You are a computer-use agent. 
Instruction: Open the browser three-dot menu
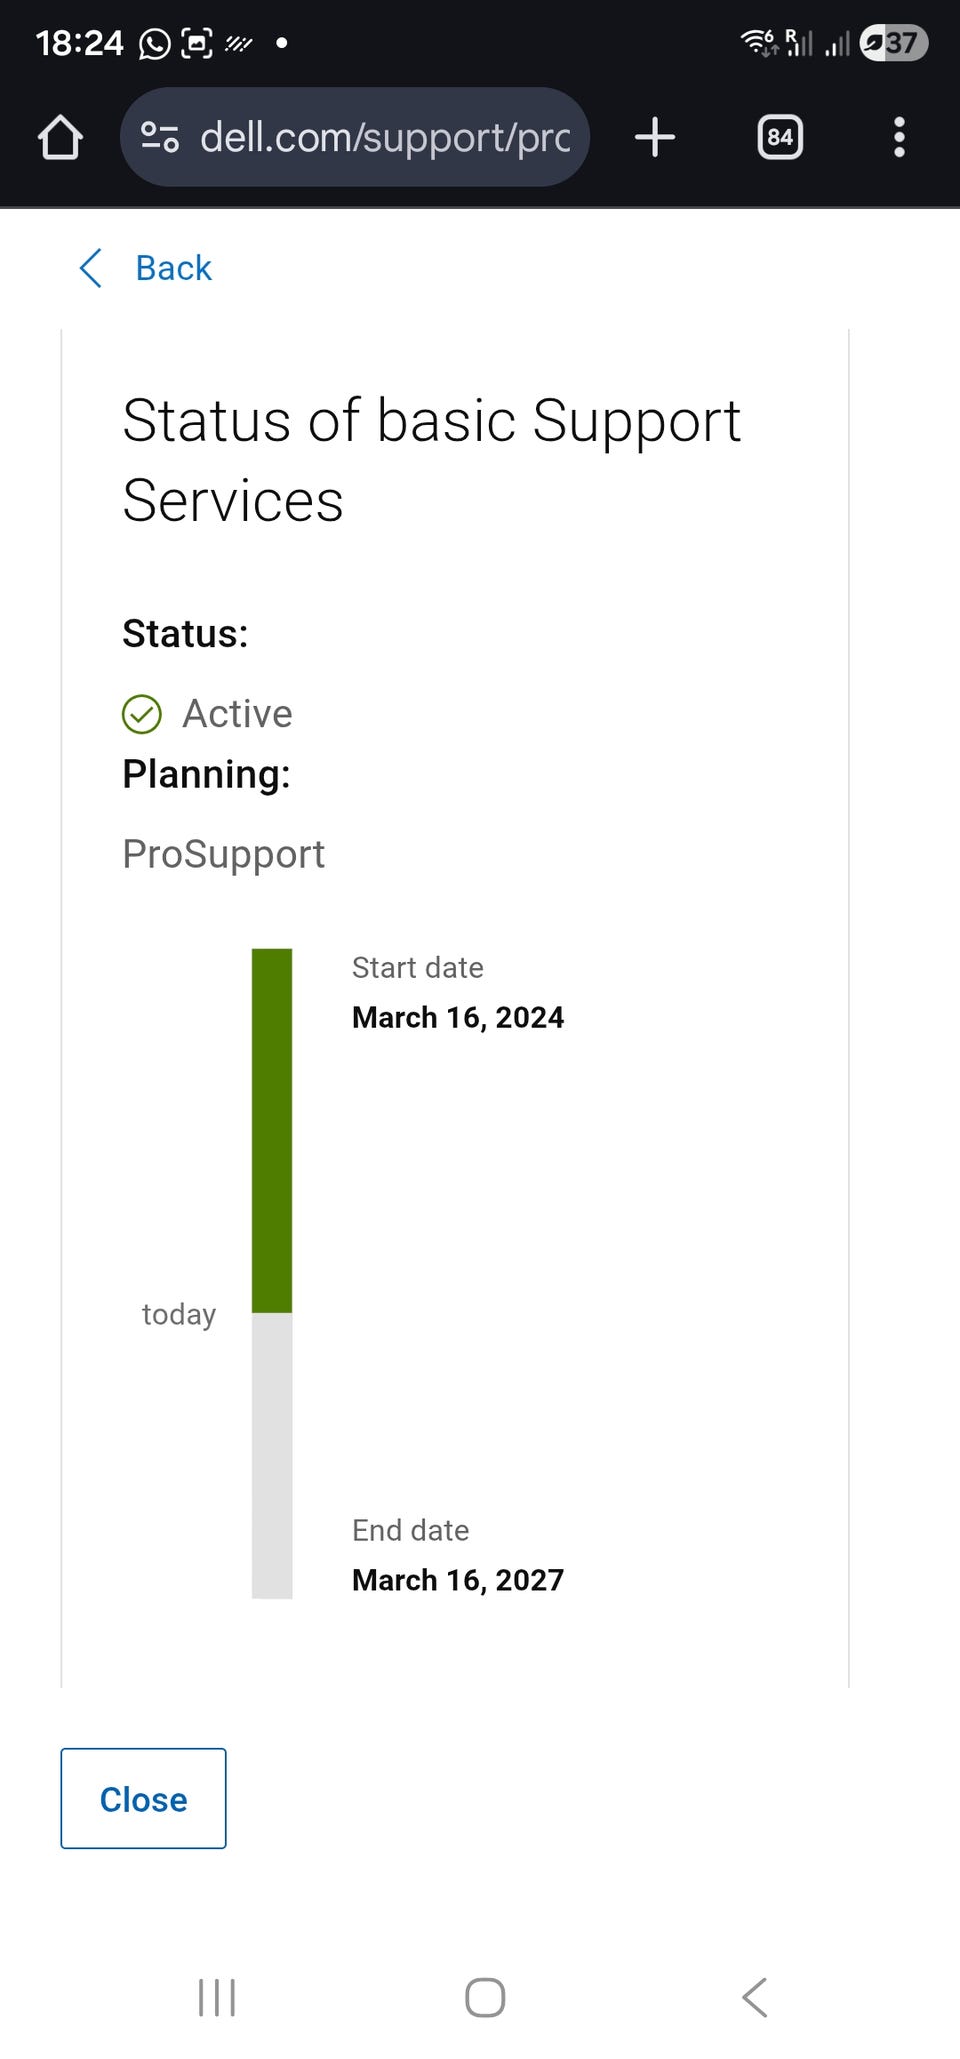[x=899, y=137]
